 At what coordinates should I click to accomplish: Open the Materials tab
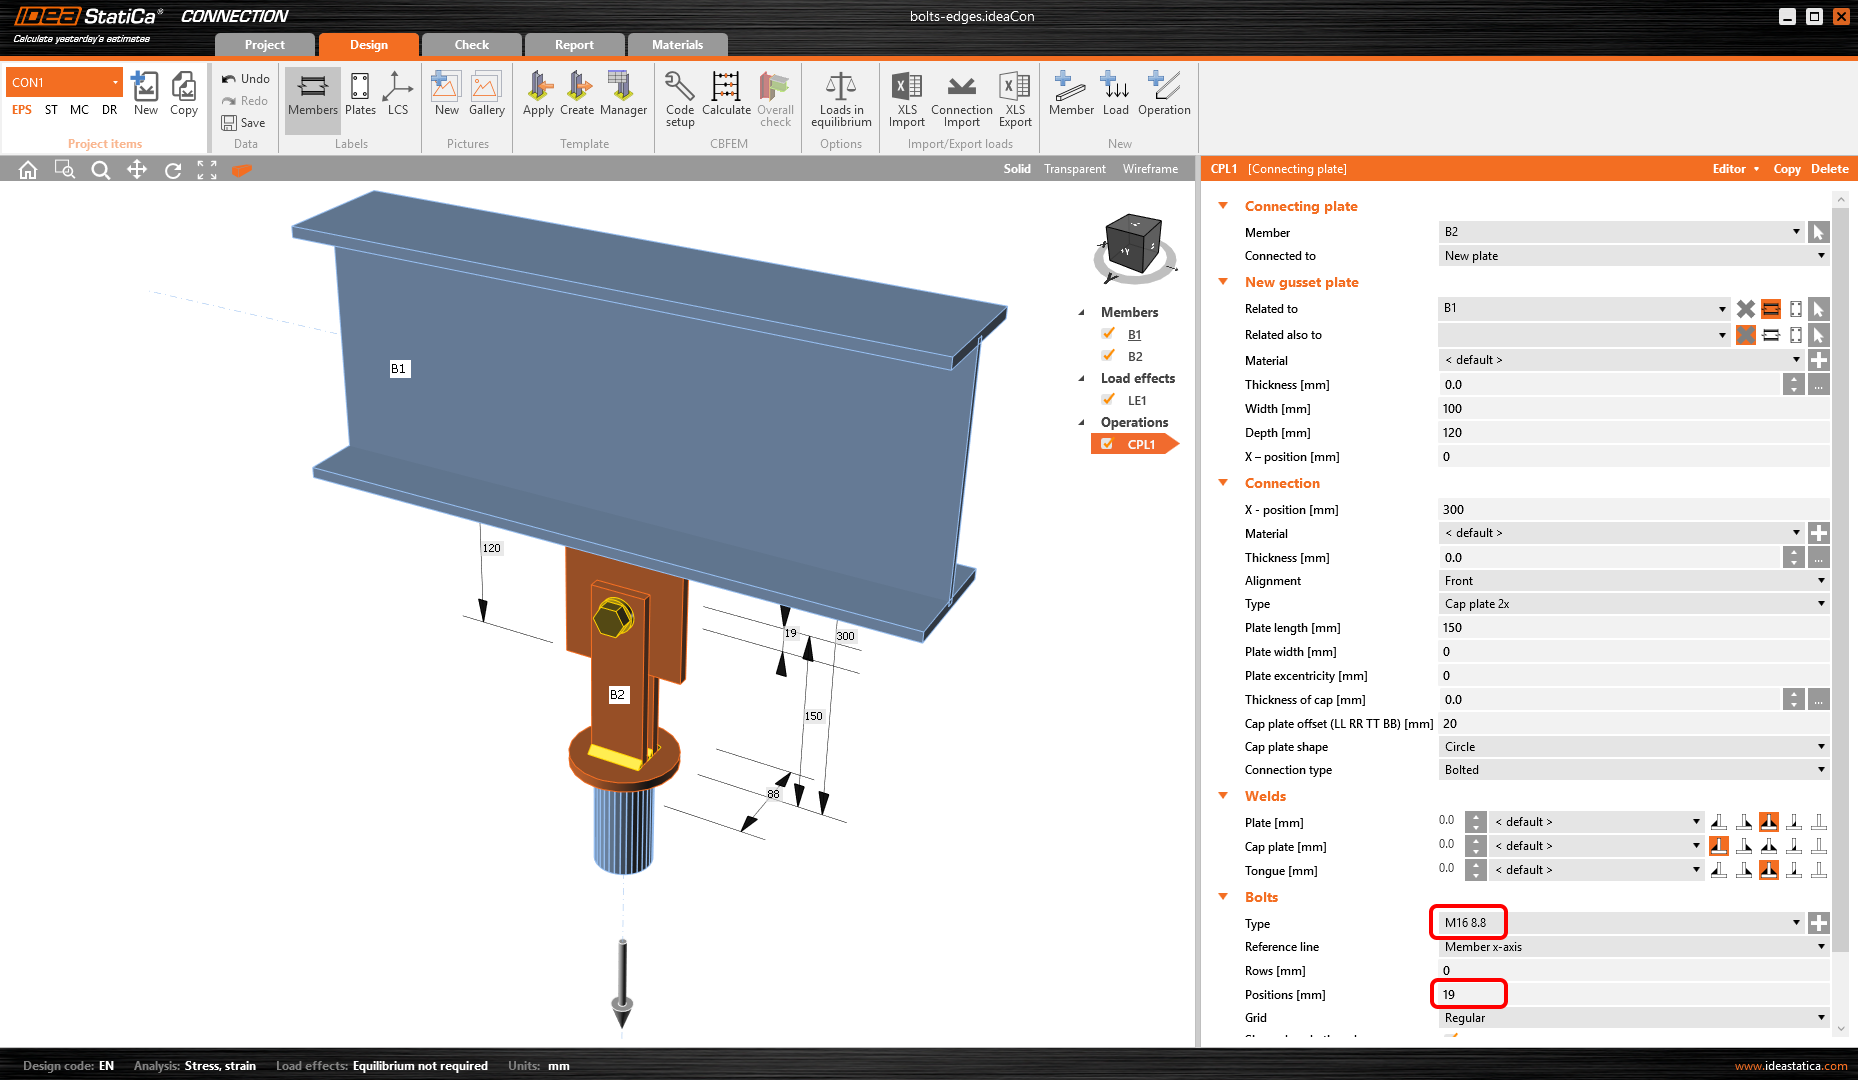pyautogui.click(x=677, y=45)
